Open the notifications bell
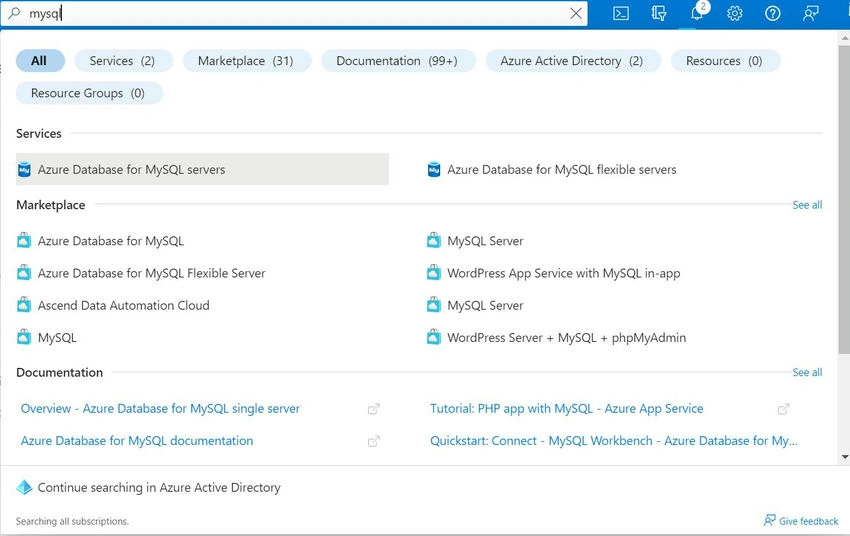Viewport: 850px width, 536px height. (x=697, y=12)
